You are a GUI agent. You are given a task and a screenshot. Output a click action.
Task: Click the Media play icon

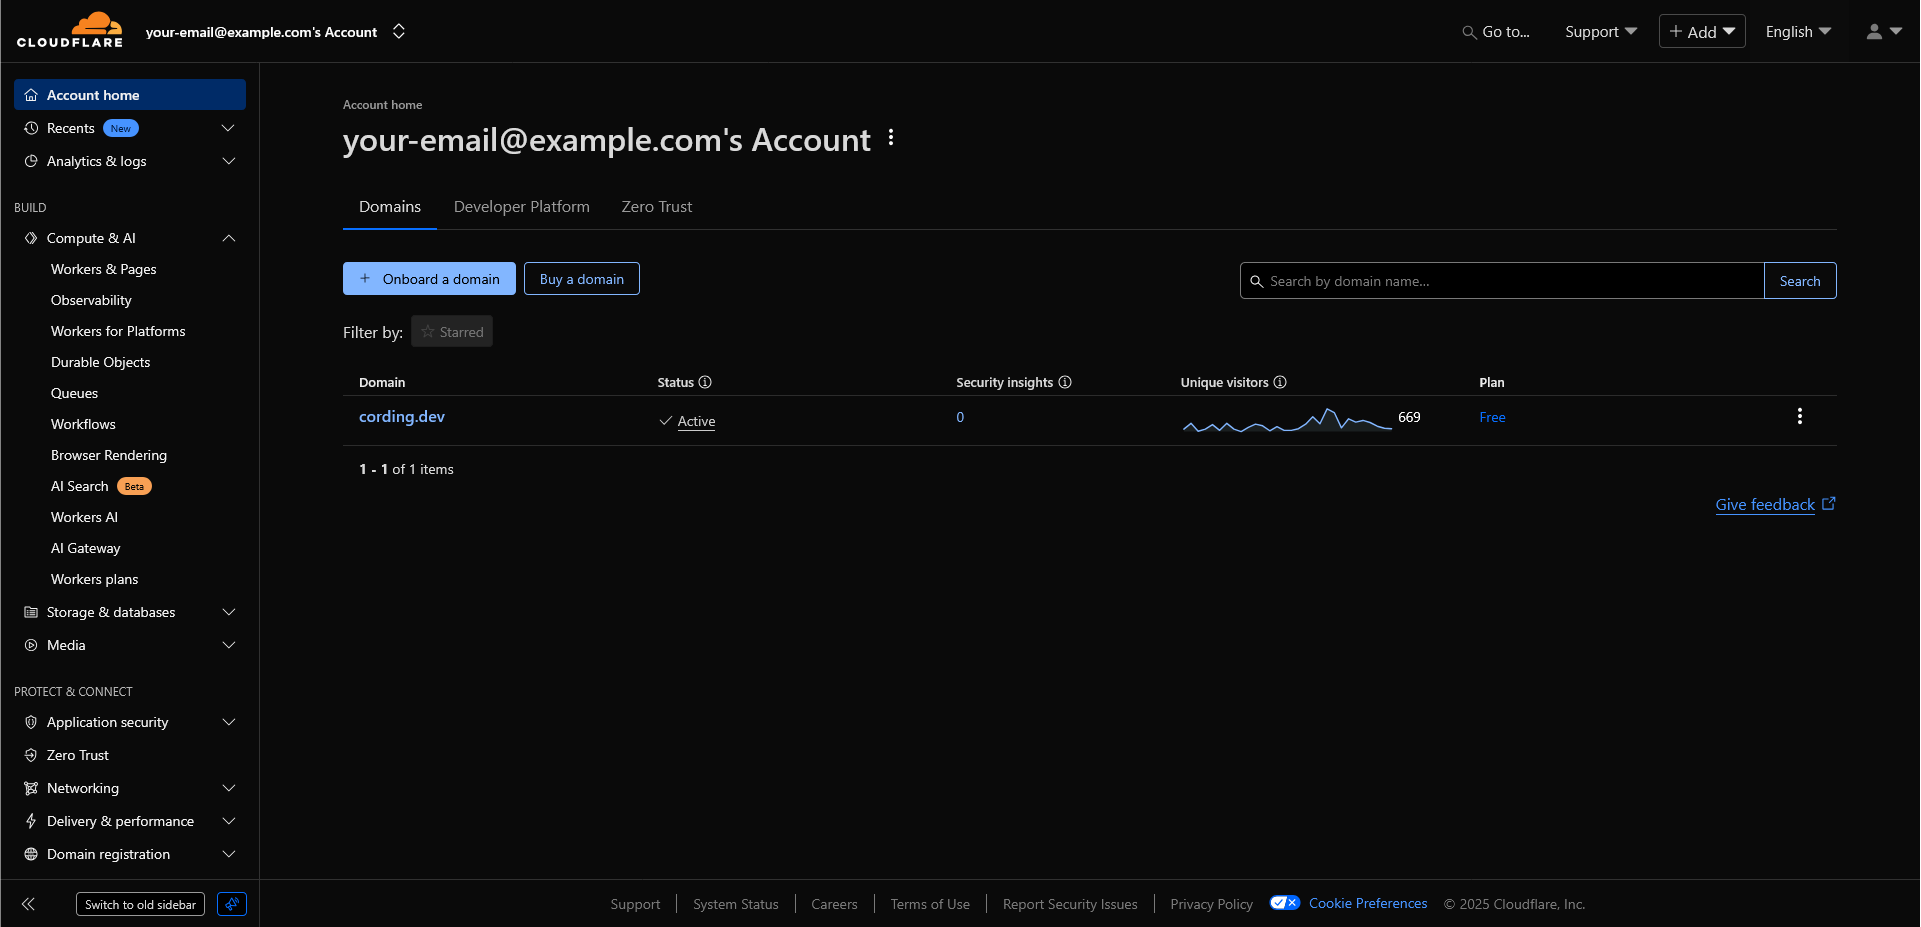[31, 645]
